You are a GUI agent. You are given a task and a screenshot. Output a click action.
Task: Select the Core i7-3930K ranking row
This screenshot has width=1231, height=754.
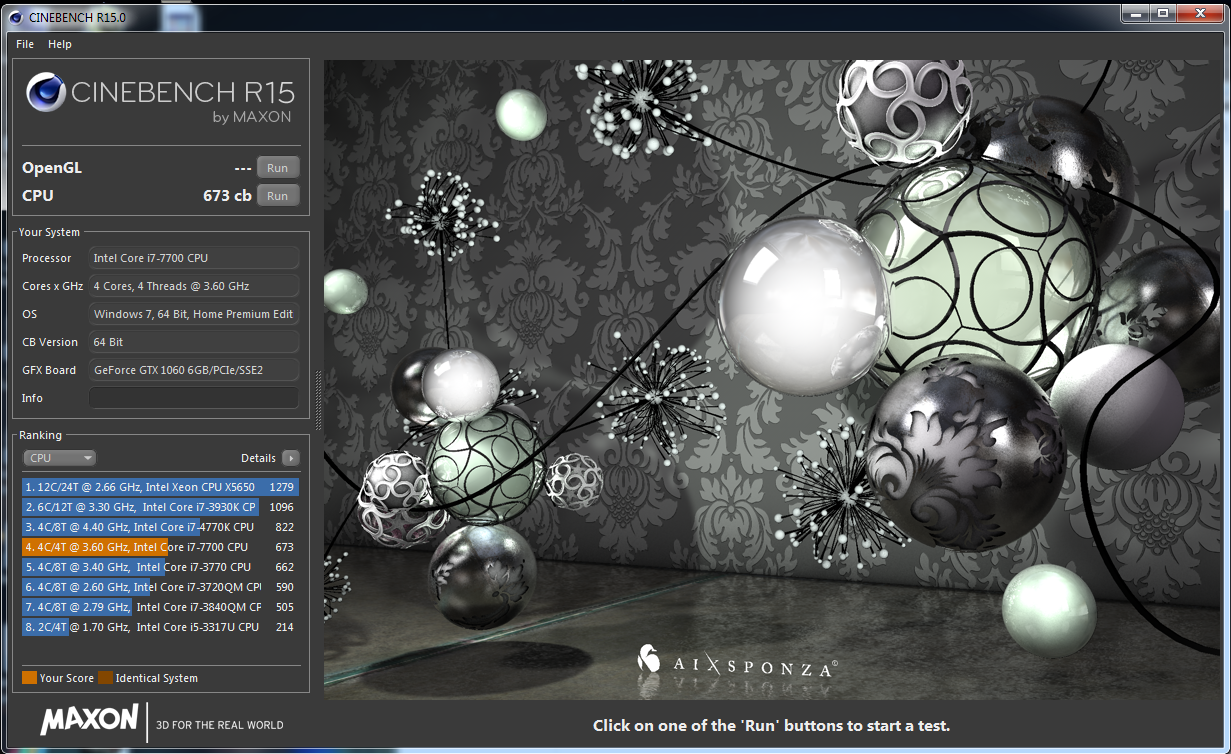click(160, 507)
